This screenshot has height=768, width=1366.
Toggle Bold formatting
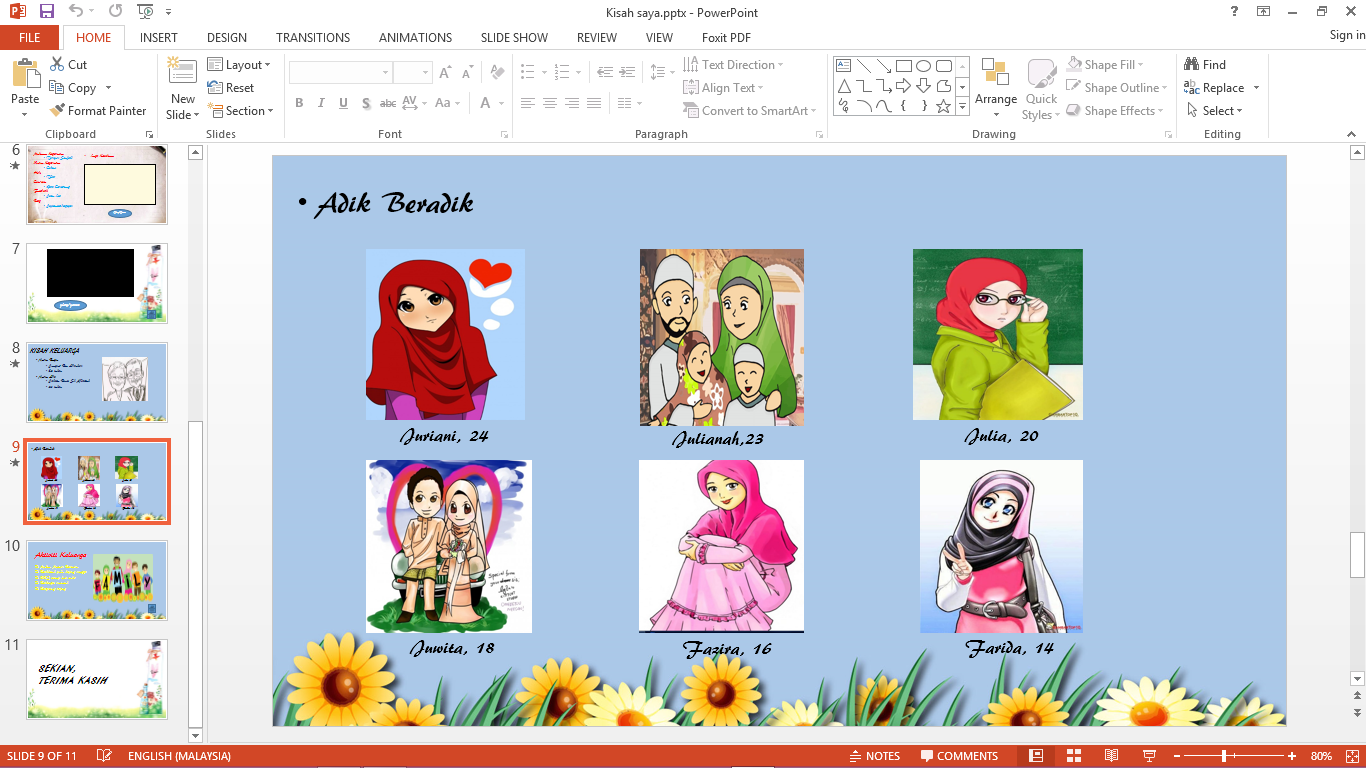click(299, 103)
